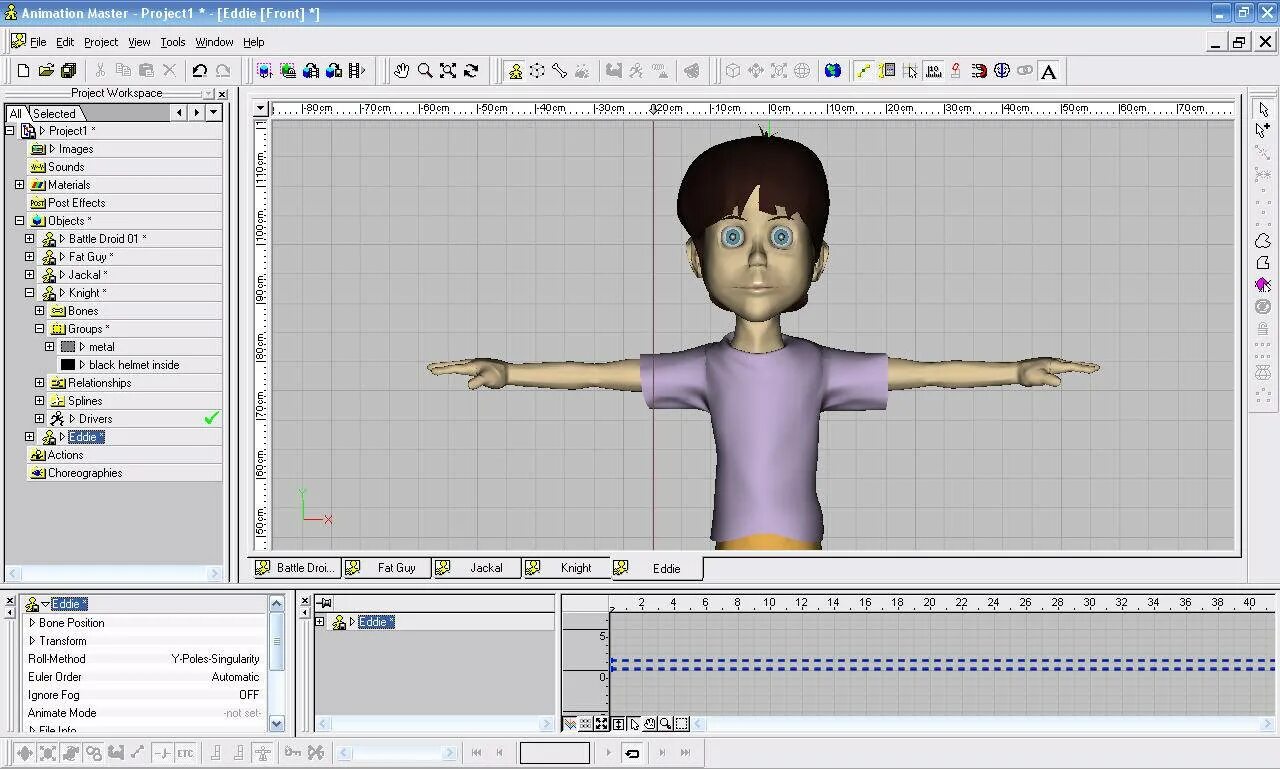Screen dimensions: 1280x770
Task: Click the frame number input field
Action: (x=555, y=753)
